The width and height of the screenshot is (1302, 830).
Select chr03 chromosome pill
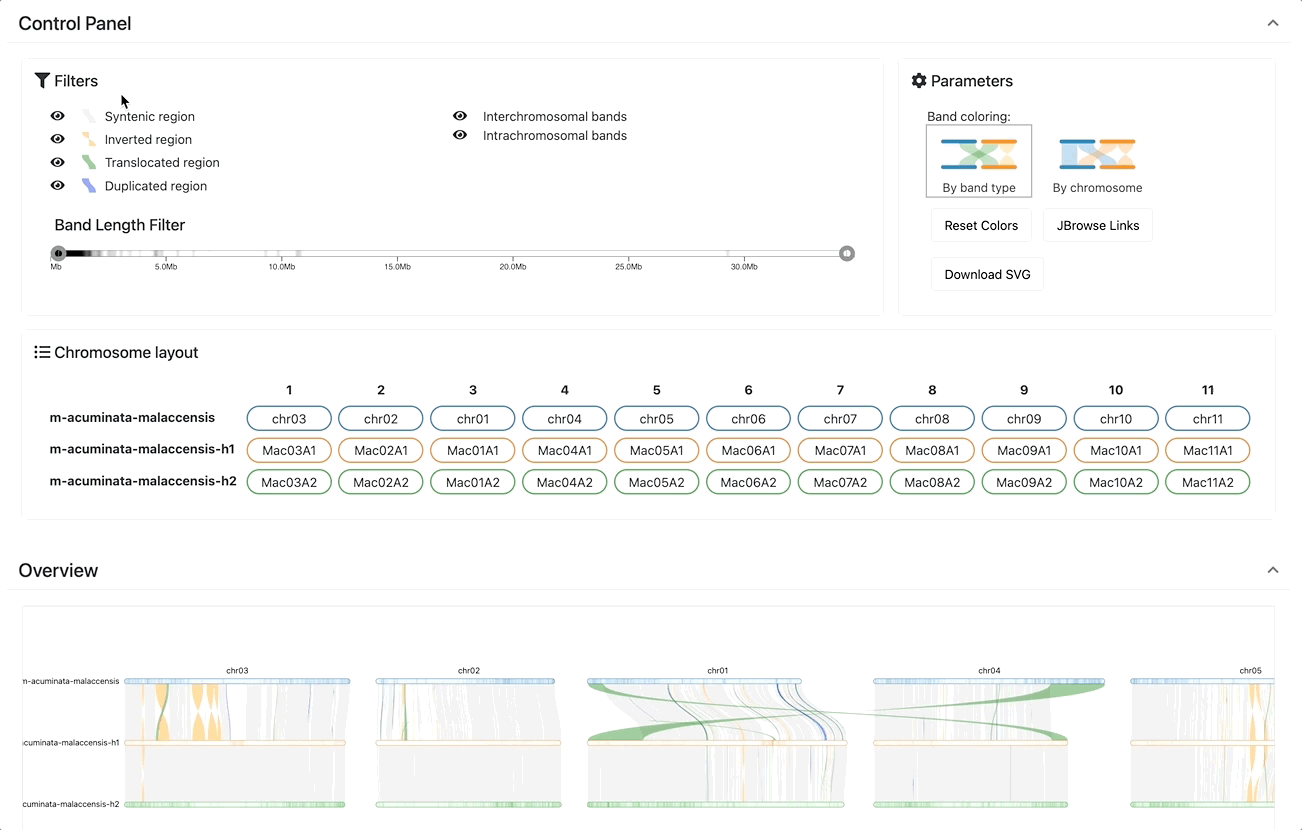[x=289, y=419]
